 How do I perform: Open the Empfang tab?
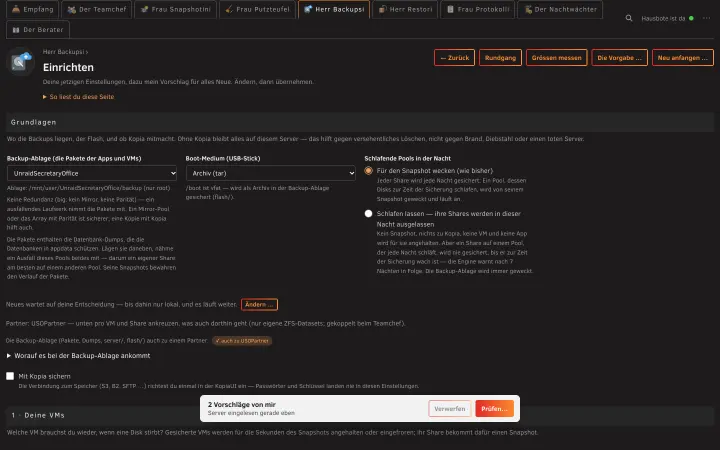[33, 9]
